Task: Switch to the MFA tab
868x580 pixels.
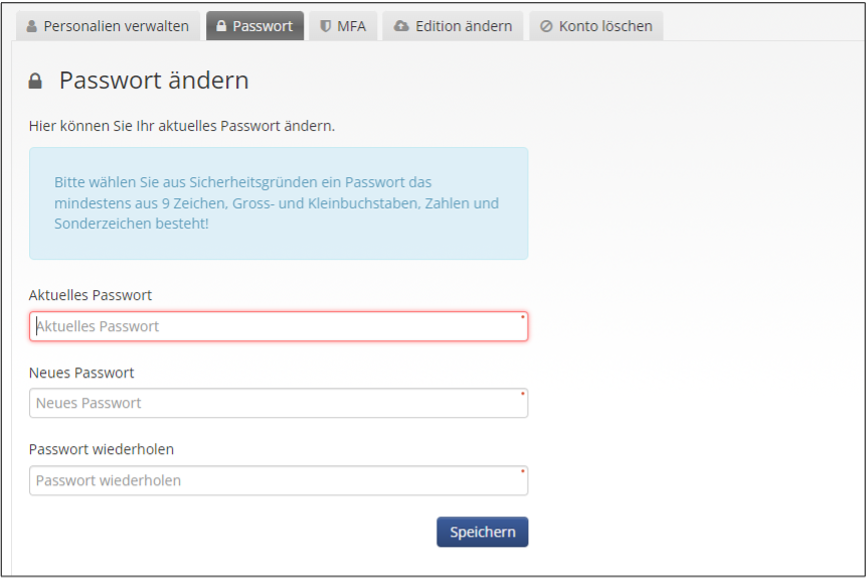Action: (x=343, y=26)
